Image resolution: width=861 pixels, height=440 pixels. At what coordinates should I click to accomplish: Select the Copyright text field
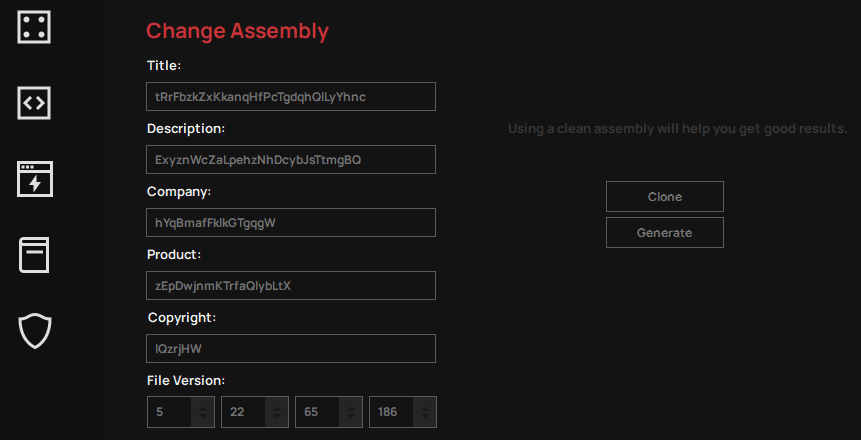(x=290, y=348)
